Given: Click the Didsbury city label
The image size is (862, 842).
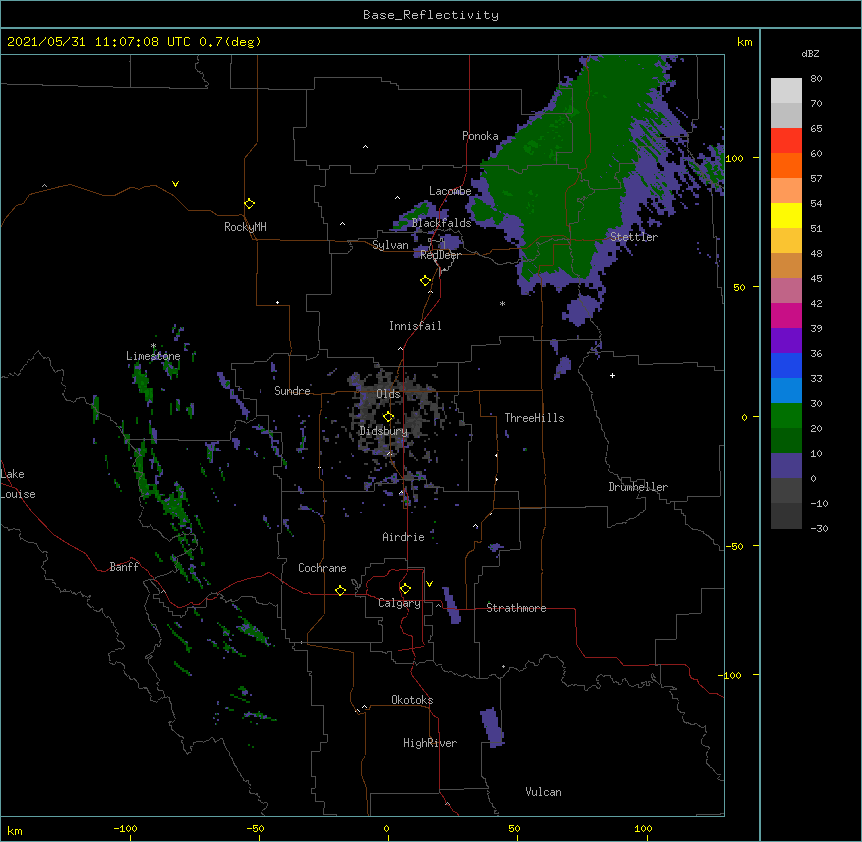Looking at the screenshot, I should click(x=384, y=431).
